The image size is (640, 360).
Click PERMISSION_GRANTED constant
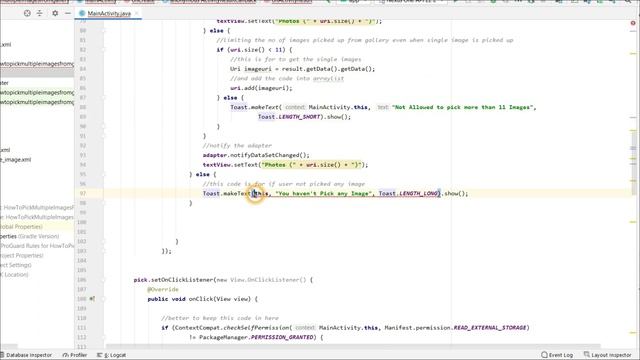(x=282, y=338)
